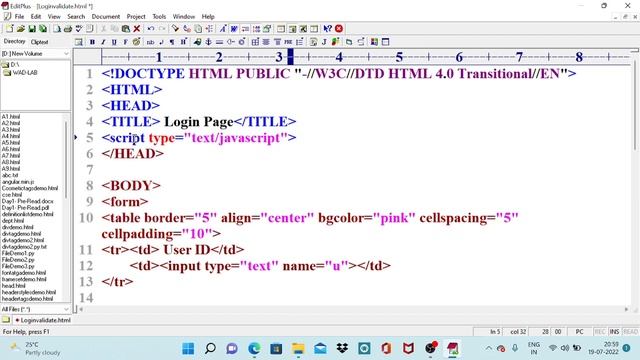The image size is (640, 360).
Task: Click the context Help arrow-question icon
Action: coord(327,29)
